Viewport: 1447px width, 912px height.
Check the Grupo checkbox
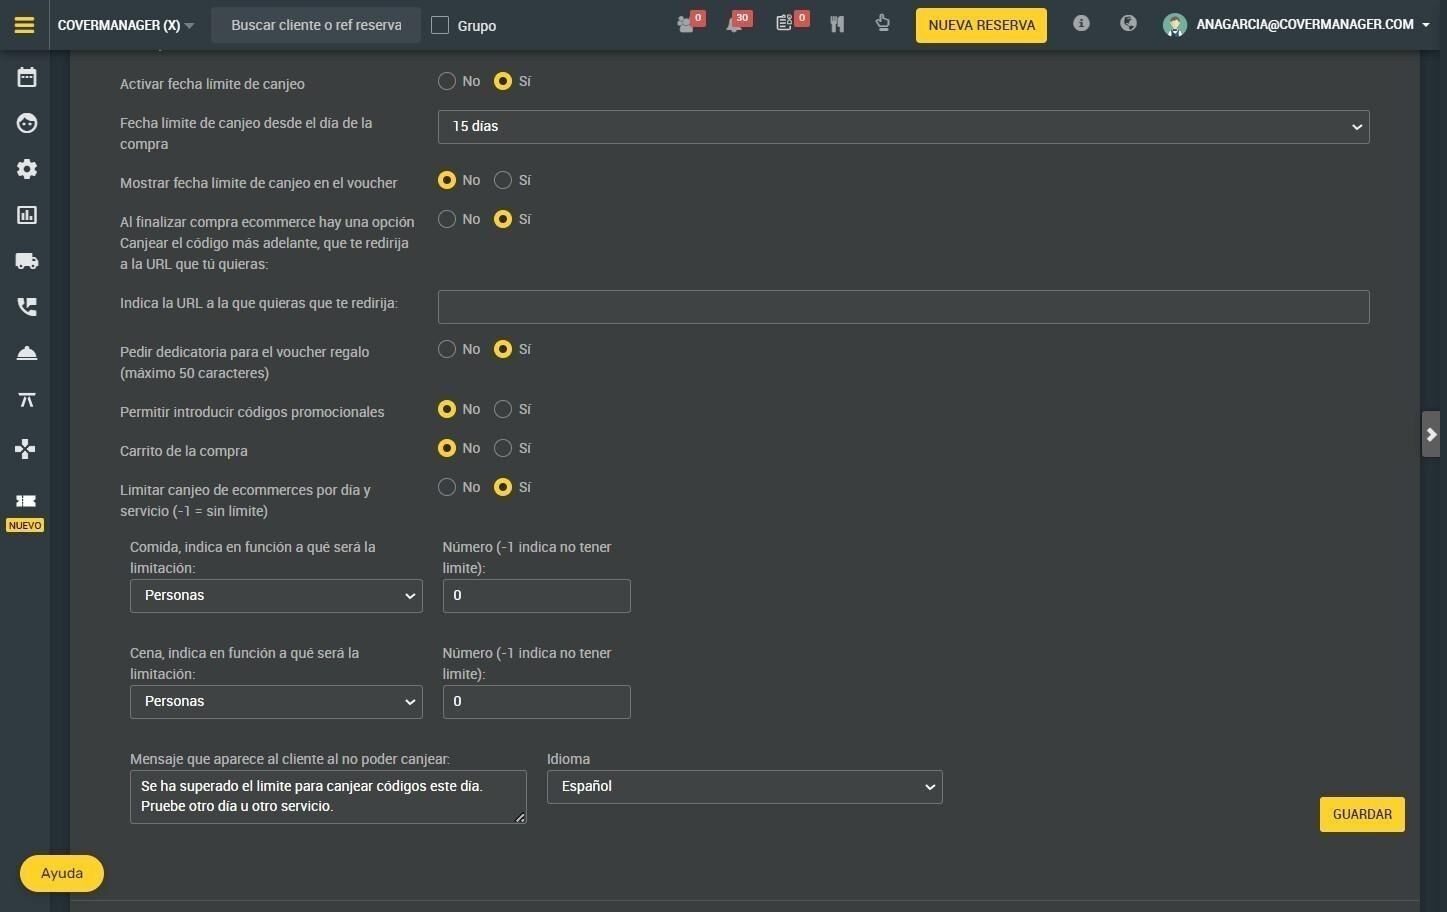440,25
